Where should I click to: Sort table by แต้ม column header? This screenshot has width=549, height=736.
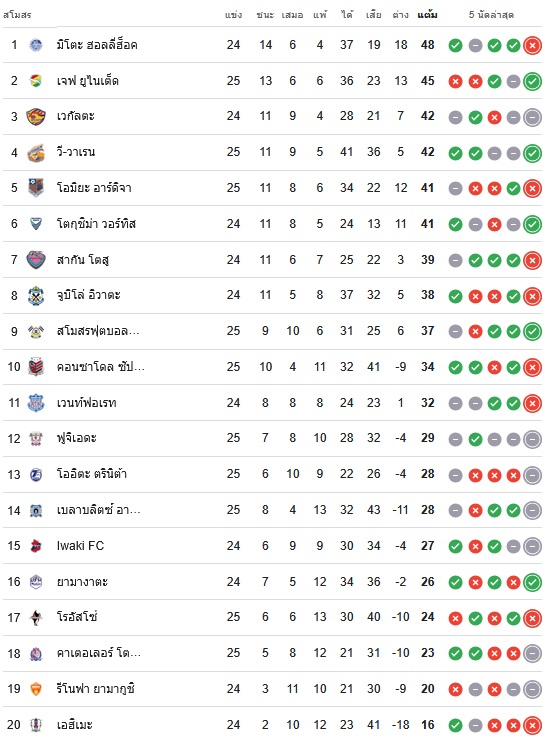tap(427, 15)
